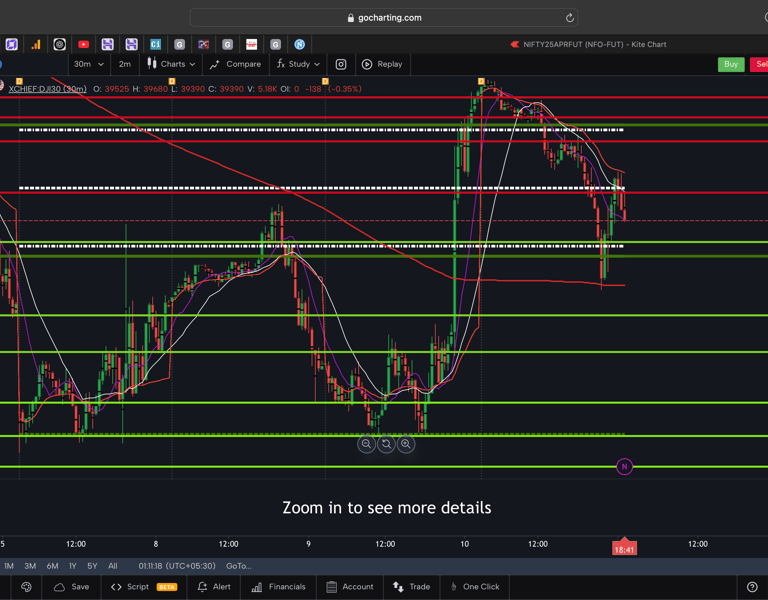This screenshot has width=768, height=600.
Task: Open the help question-mark icon
Action: click(752, 587)
